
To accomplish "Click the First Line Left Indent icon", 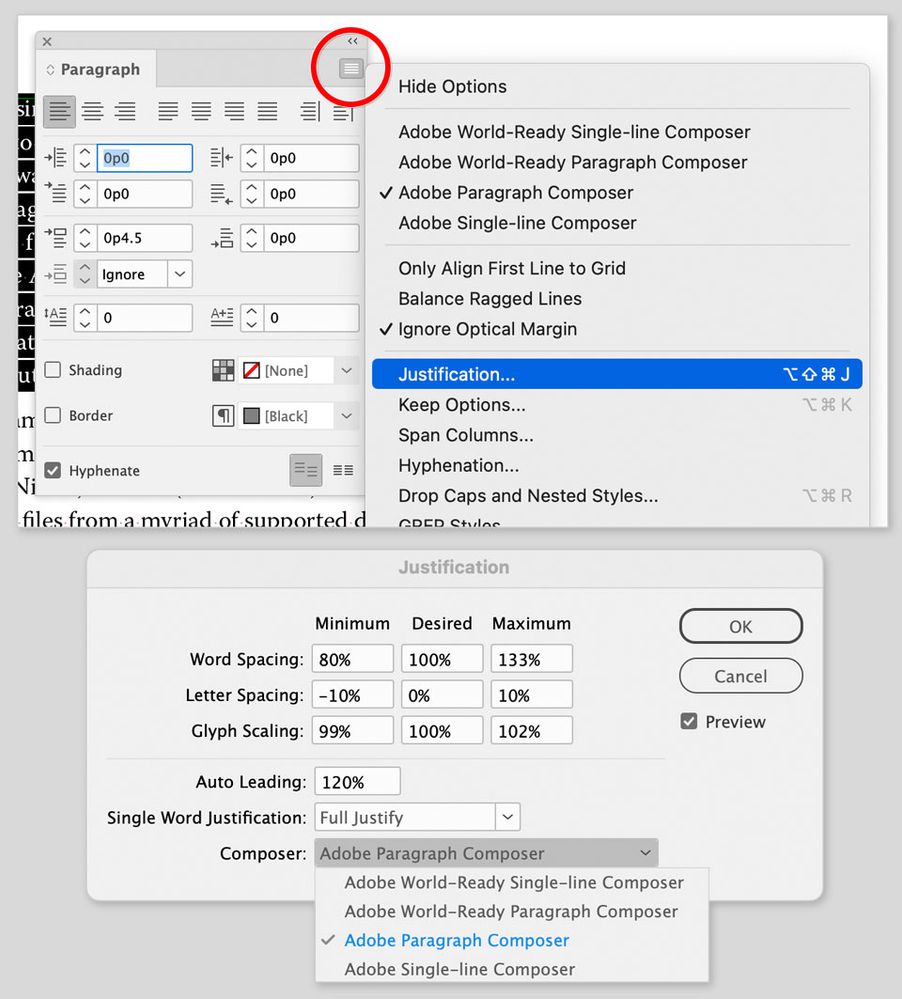I will 55,193.
